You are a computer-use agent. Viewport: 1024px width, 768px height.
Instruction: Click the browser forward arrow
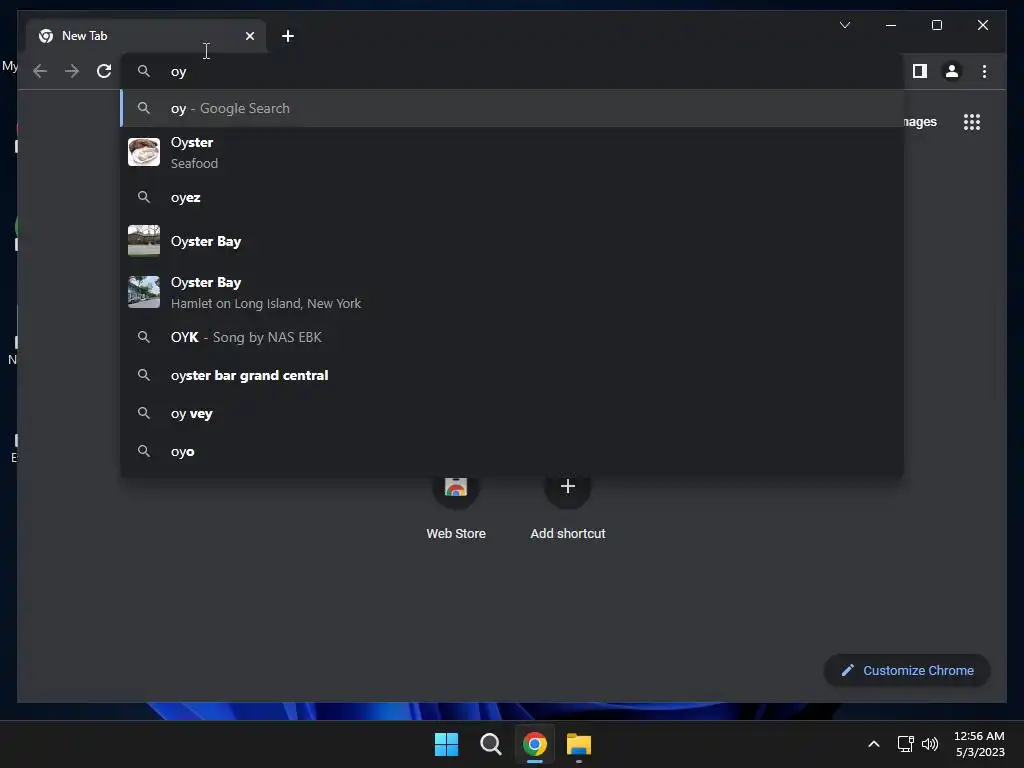72,71
